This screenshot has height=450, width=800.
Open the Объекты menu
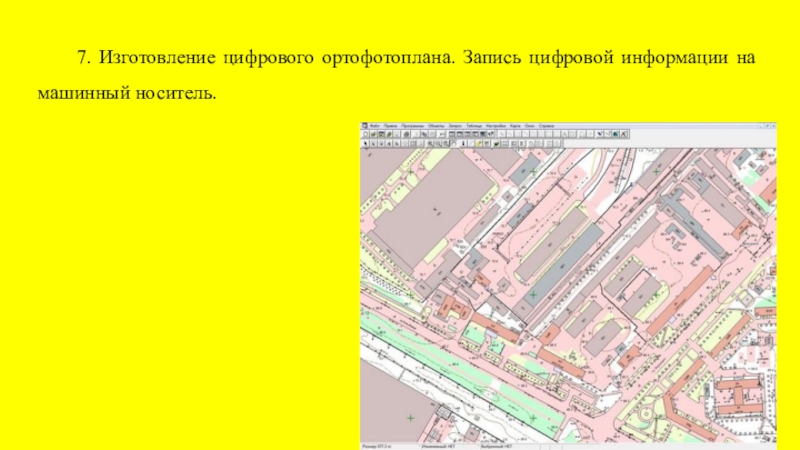coord(436,126)
